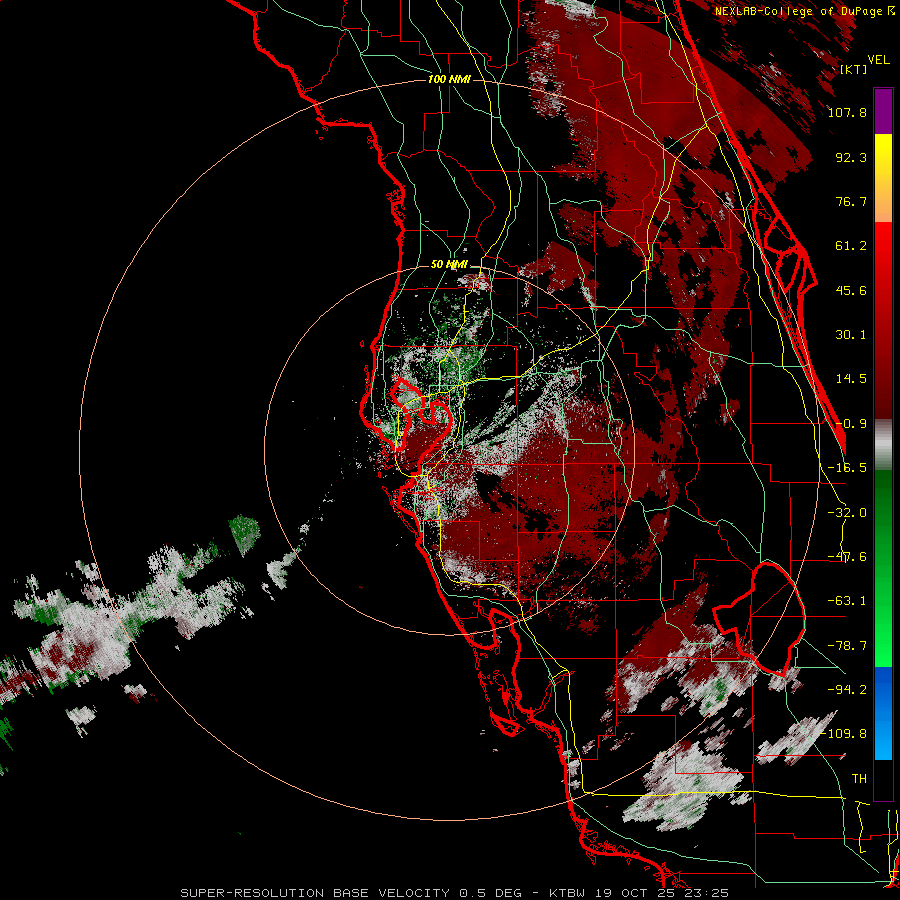Click the -16.5 velocity legend value
This screenshot has height=900, width=900.
pos(847,468)
